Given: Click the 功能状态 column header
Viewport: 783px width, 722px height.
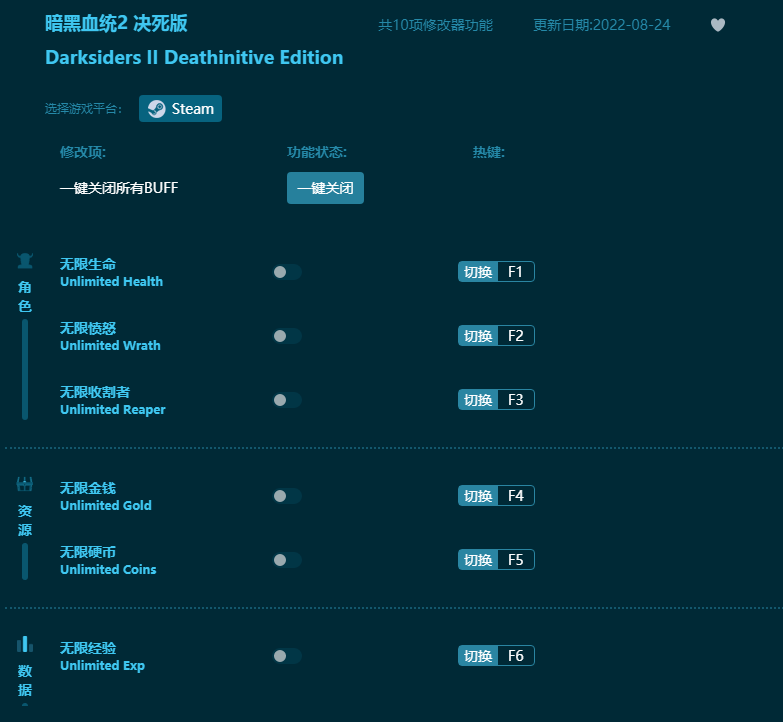Looking at the screenshot, I should click(x=317, y=152).
